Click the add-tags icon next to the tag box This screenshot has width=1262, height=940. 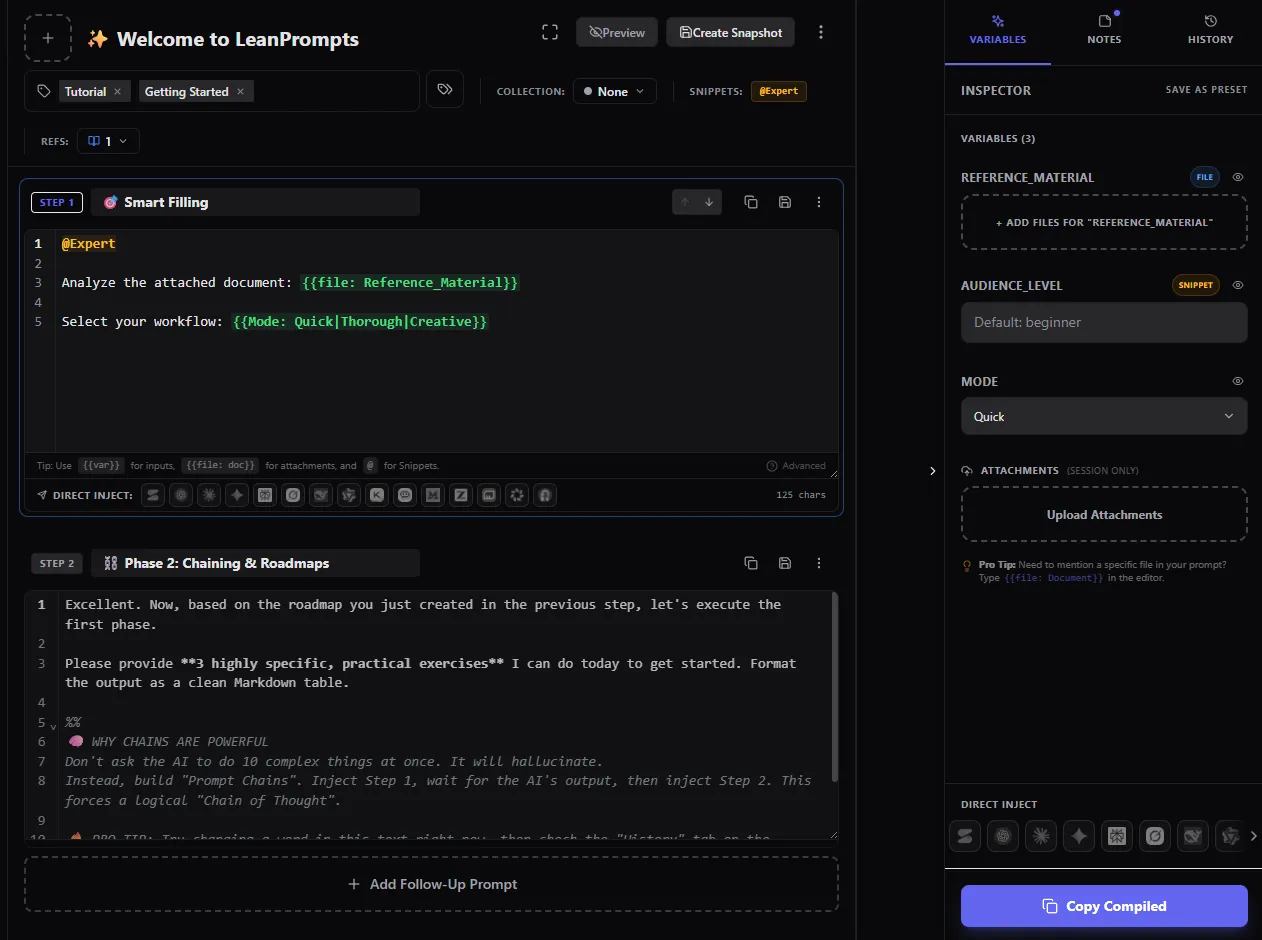445,89
